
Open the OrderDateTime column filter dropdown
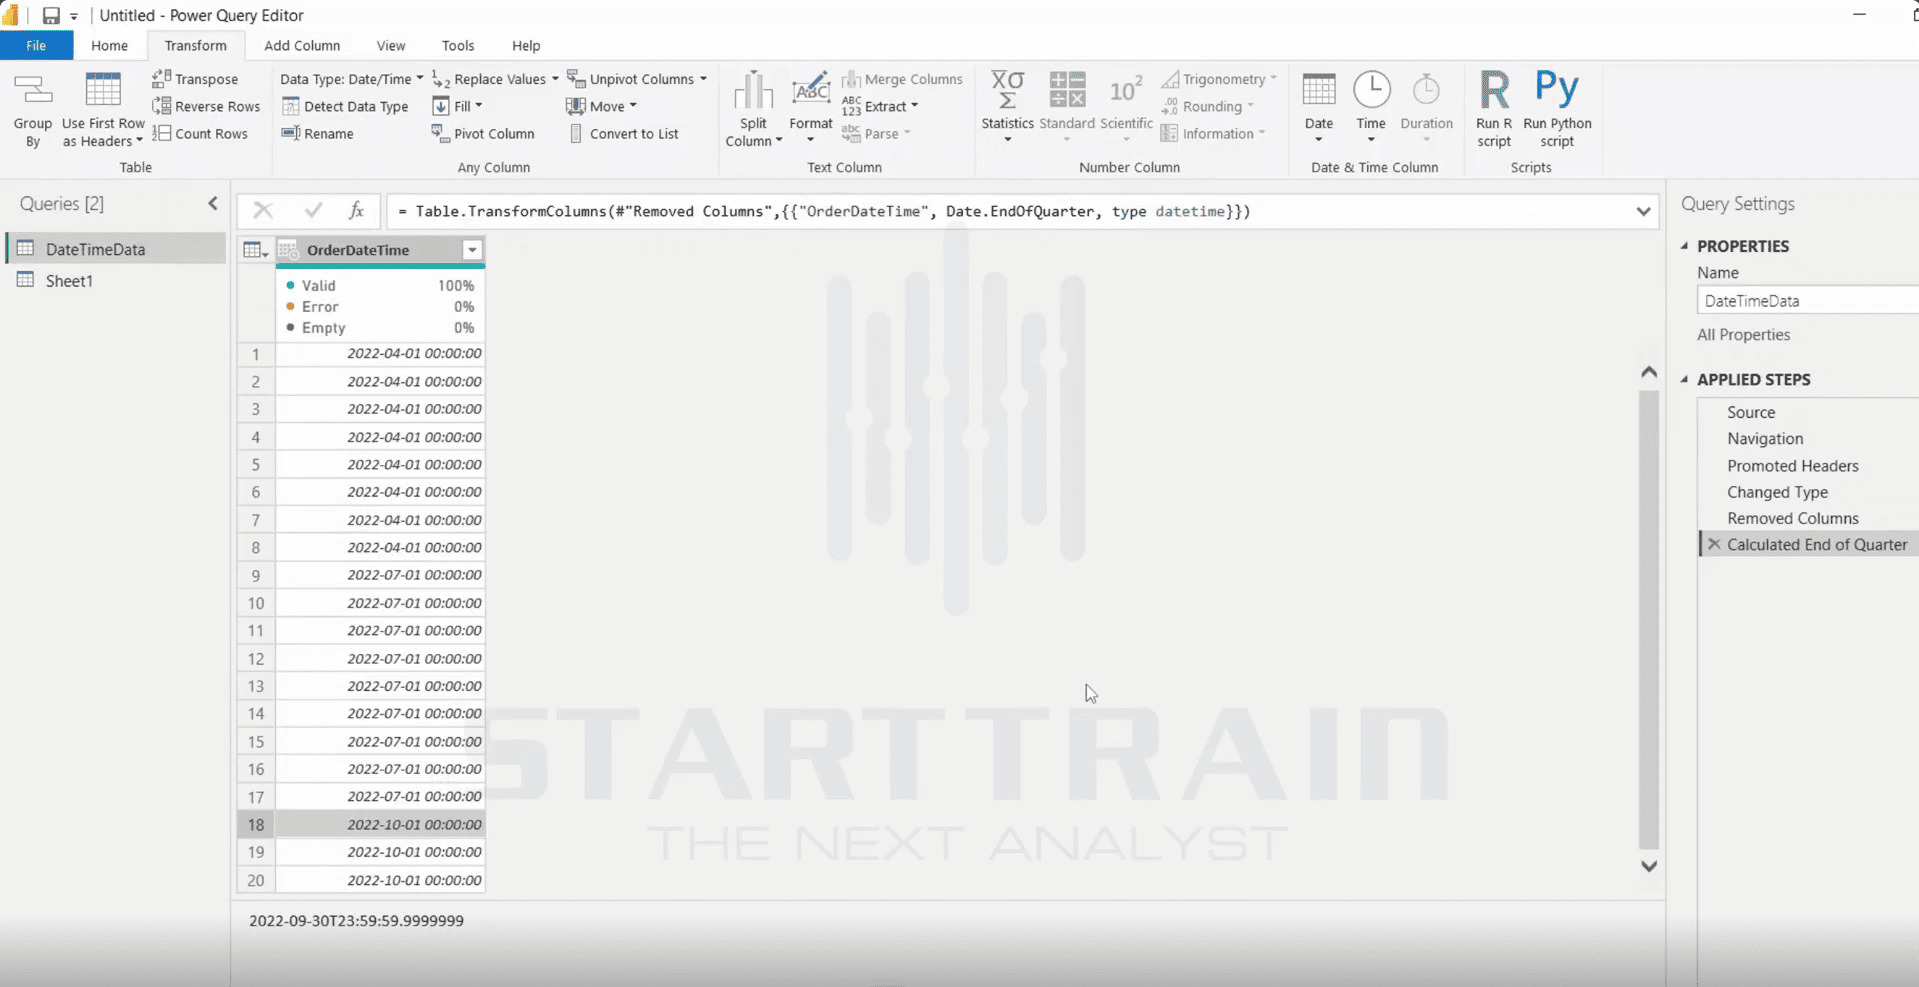(x=472, y=250)
